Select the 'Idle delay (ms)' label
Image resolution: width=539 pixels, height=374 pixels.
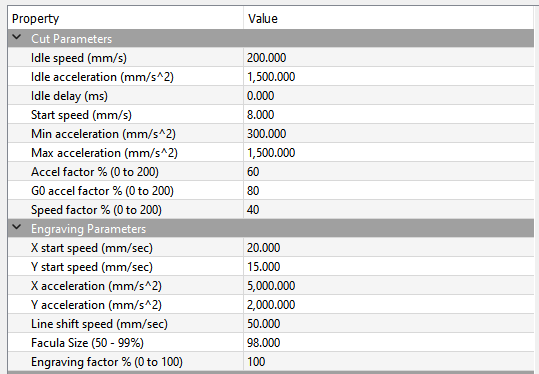pyautogui.click(x=69, y=96)
